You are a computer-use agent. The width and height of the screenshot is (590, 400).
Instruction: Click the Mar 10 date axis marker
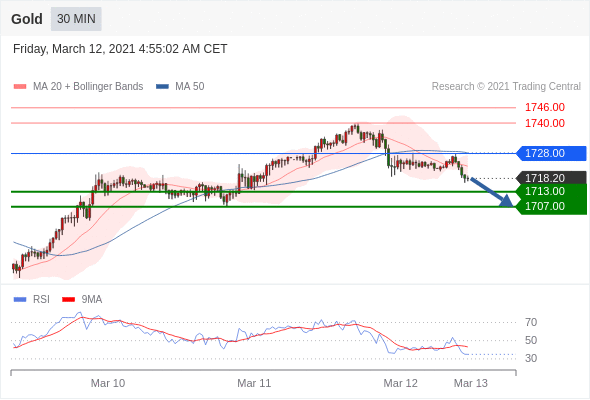tap(108, 383)
